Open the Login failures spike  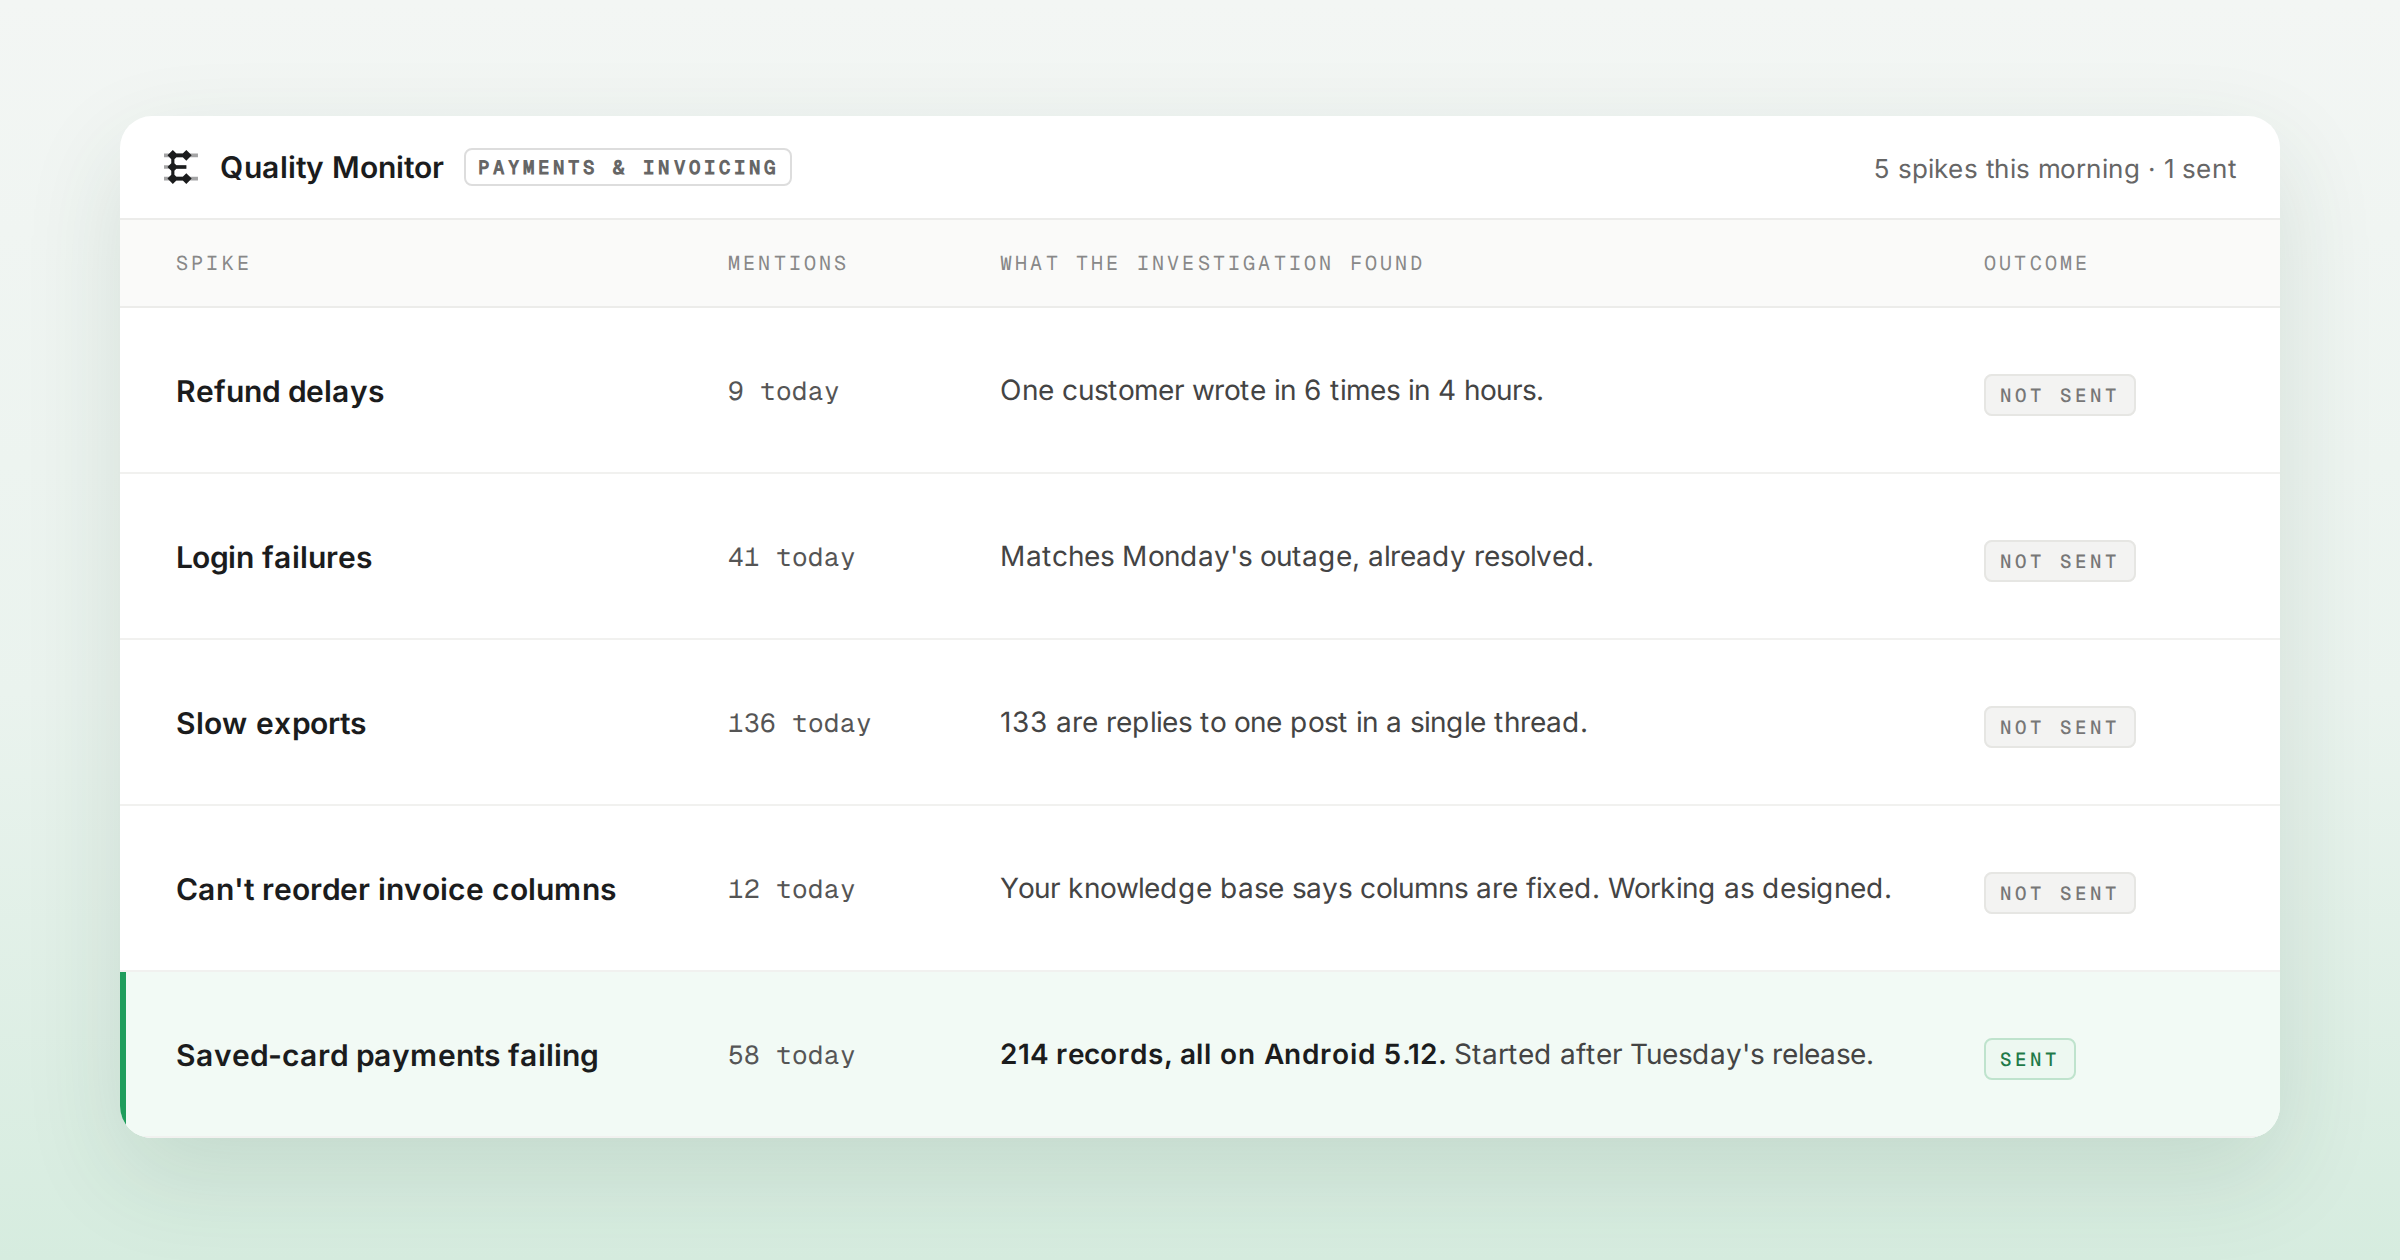[274, 557]
